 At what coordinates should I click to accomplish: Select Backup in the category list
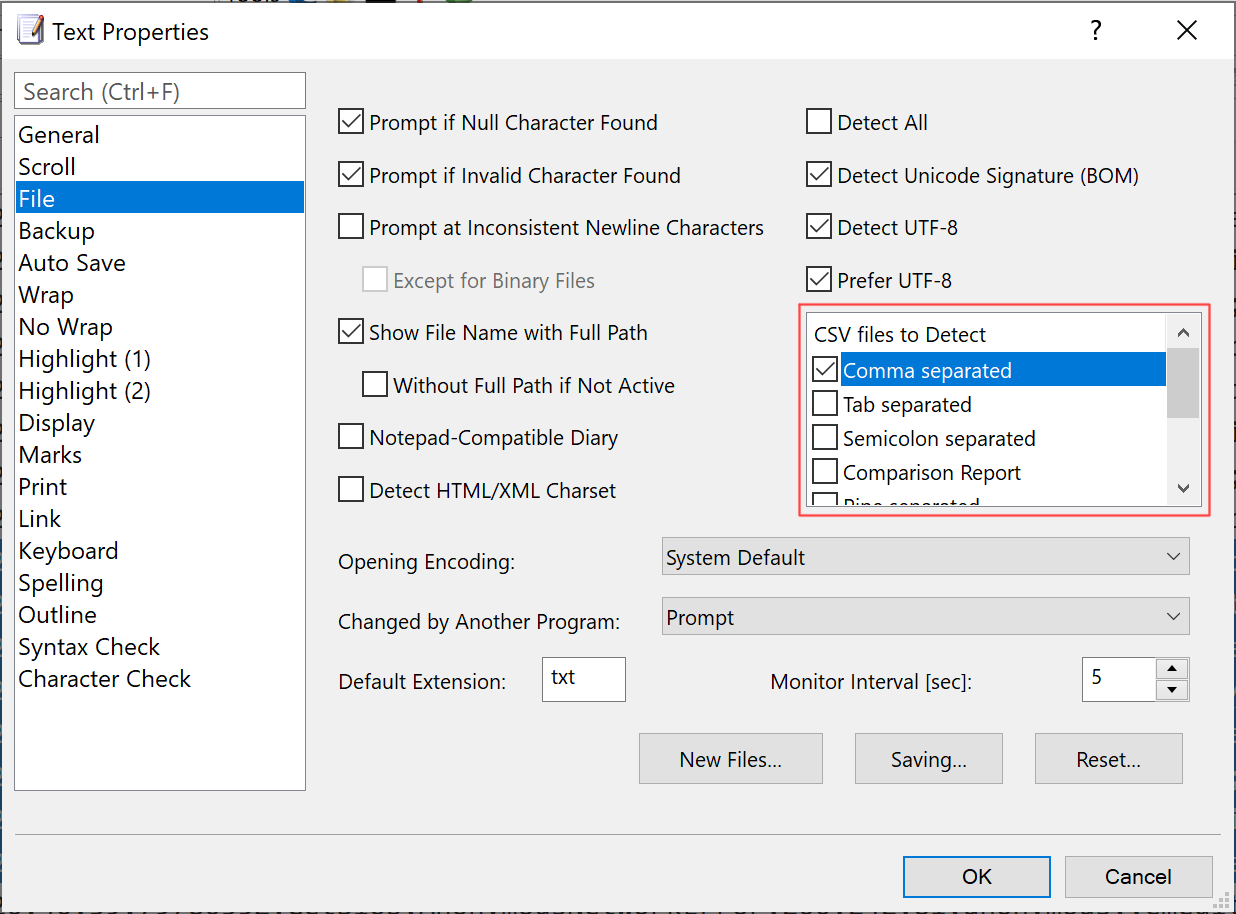(160, 231)
